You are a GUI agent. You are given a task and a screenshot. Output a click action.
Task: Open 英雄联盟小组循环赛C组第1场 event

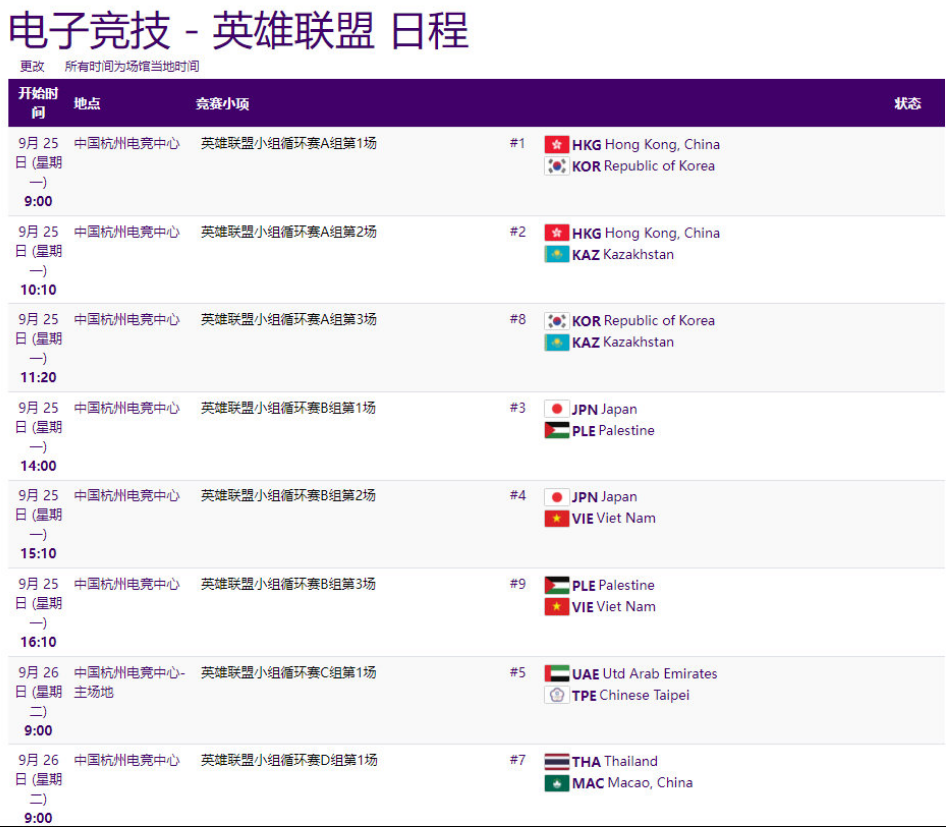288,673
